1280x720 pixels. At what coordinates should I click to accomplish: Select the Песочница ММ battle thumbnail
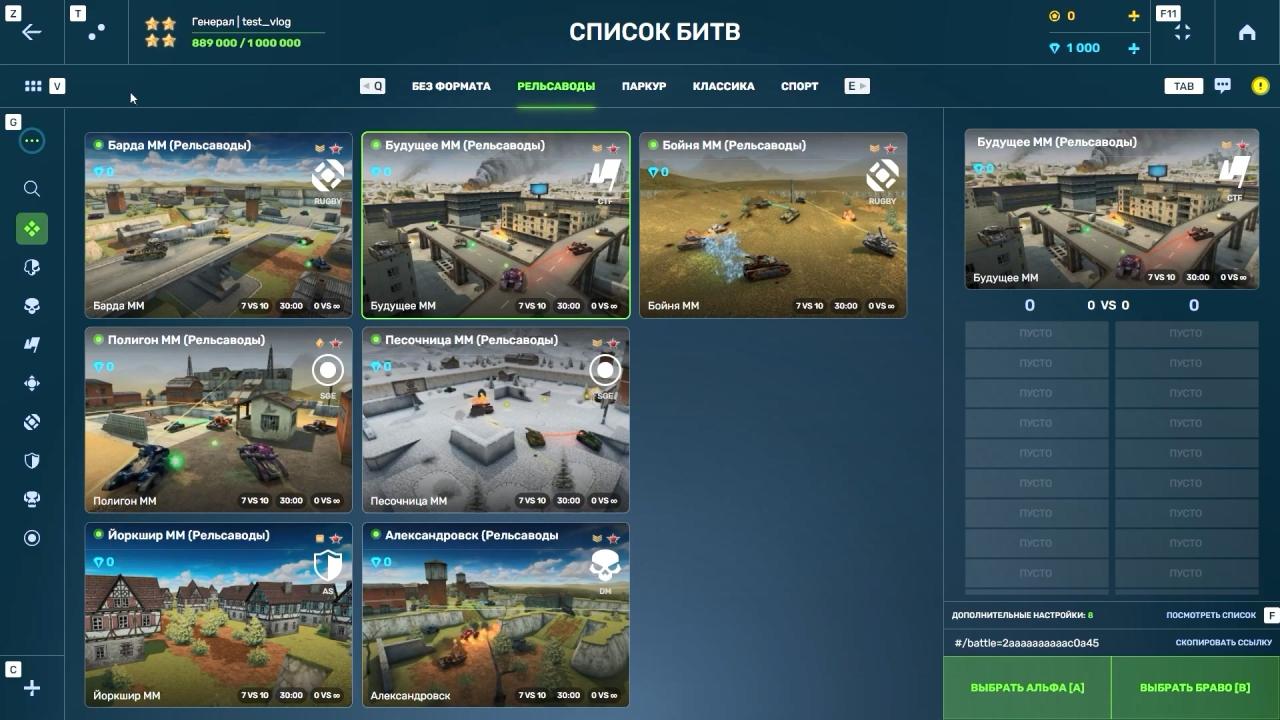point(496,420)
